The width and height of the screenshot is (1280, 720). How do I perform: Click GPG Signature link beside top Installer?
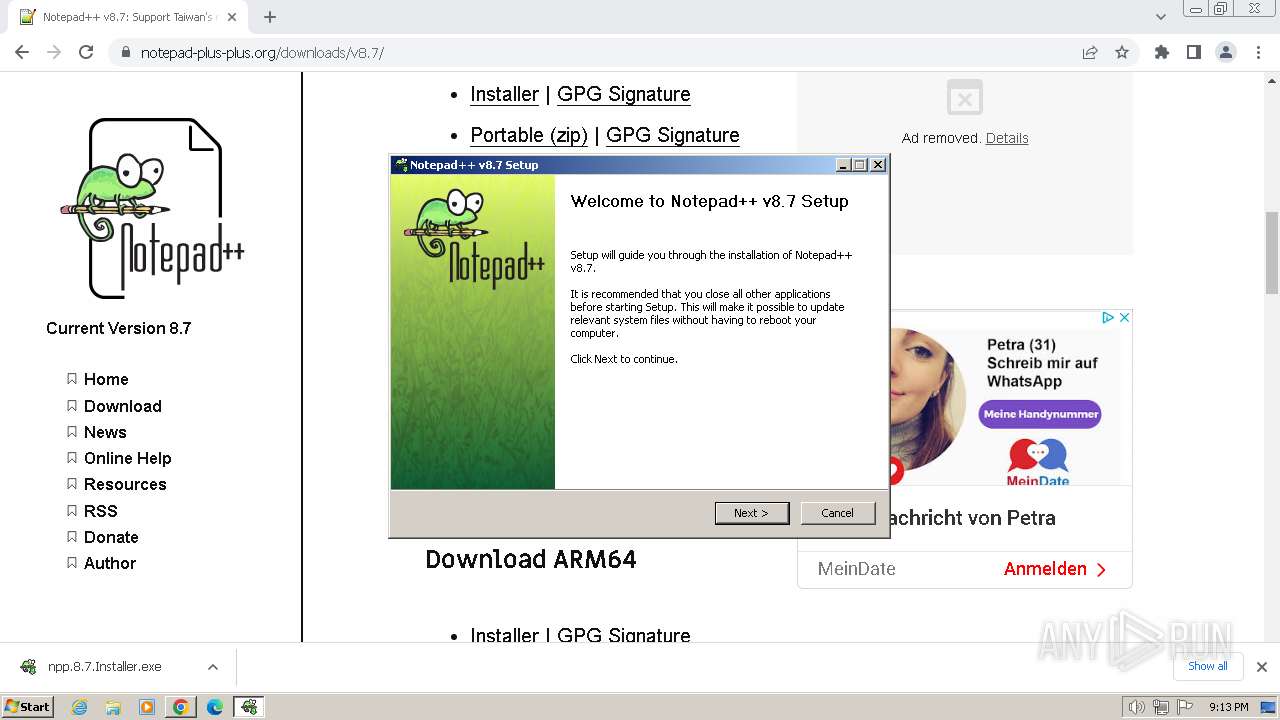623,94
